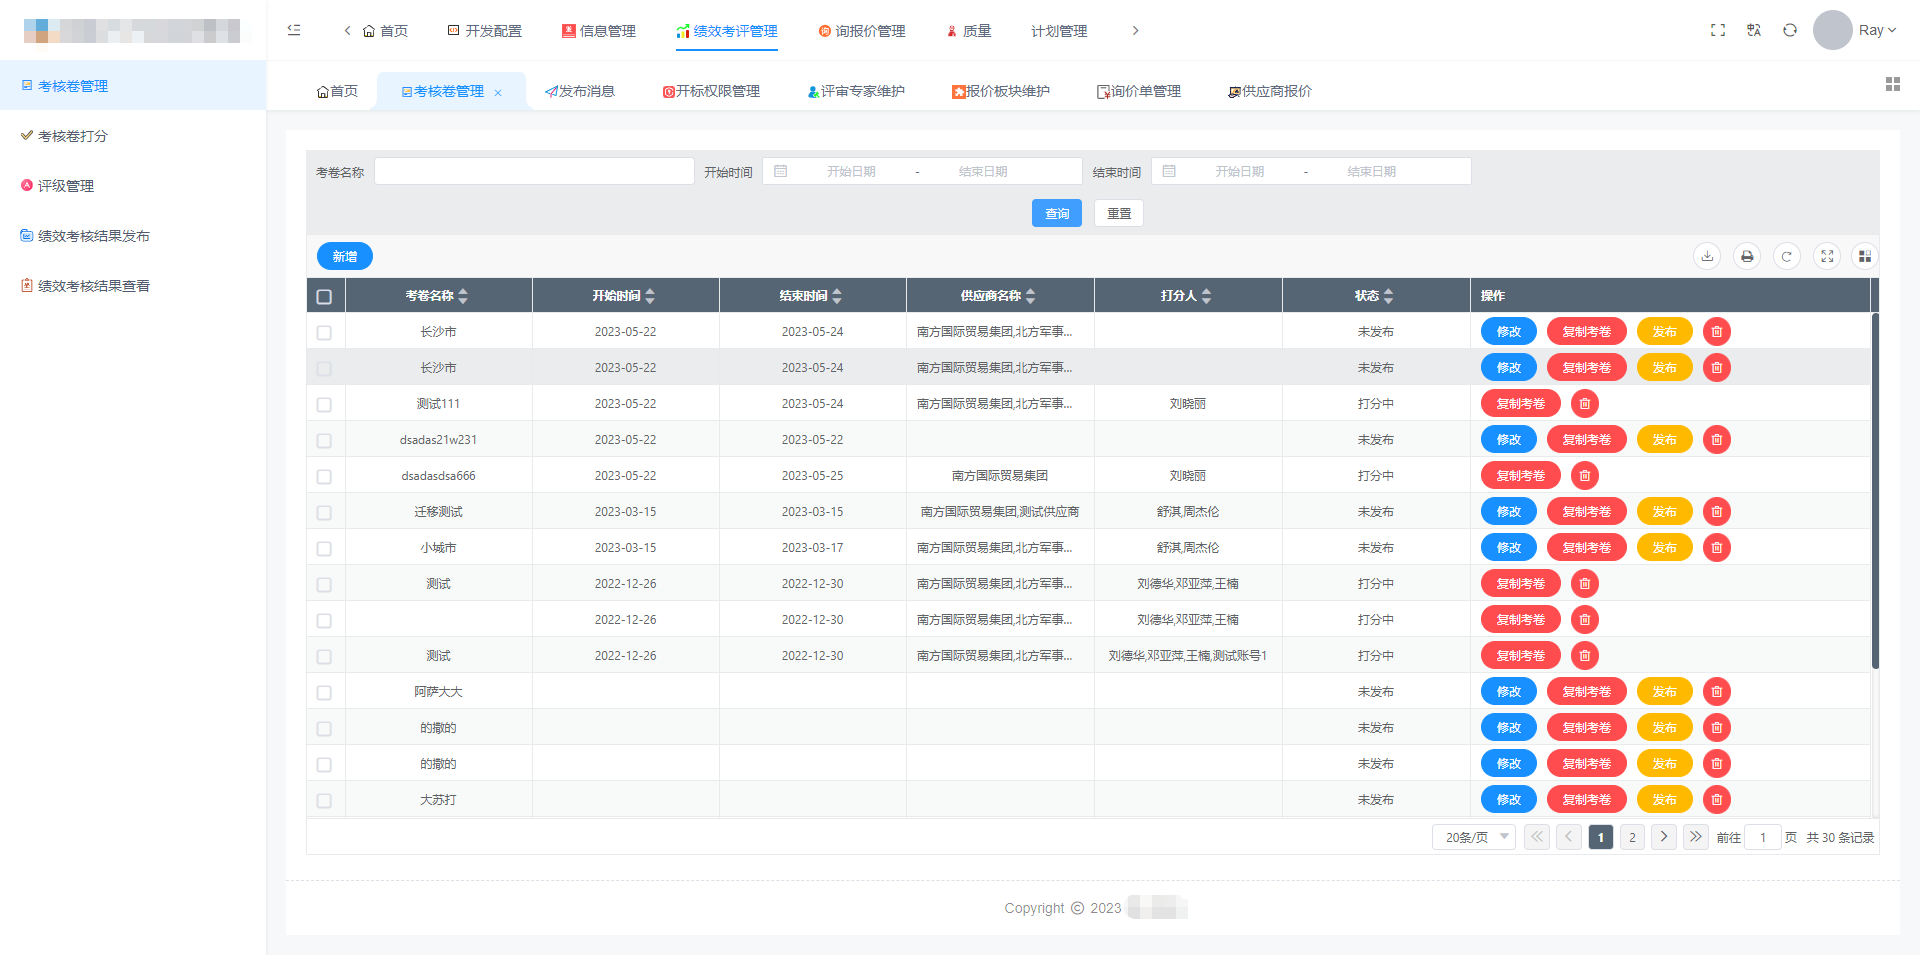Switch to 开标权限管理 tab
Viewport: 1920px width, 955px height.
click(711, 91)
